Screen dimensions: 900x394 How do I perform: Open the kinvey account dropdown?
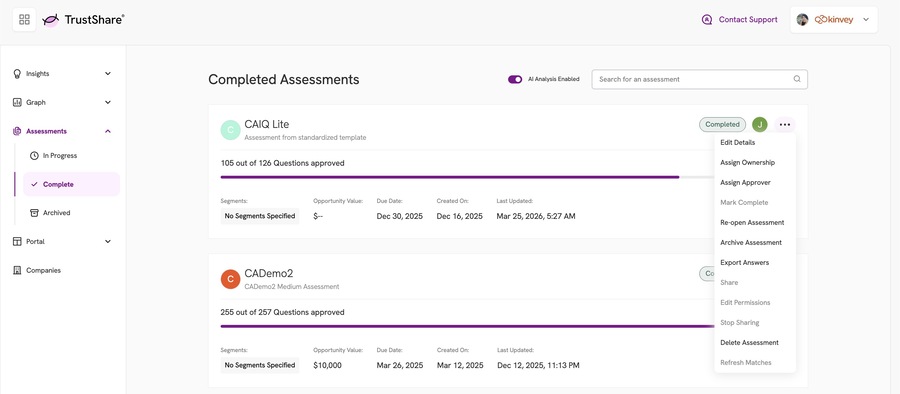click(x=834, y=20)
